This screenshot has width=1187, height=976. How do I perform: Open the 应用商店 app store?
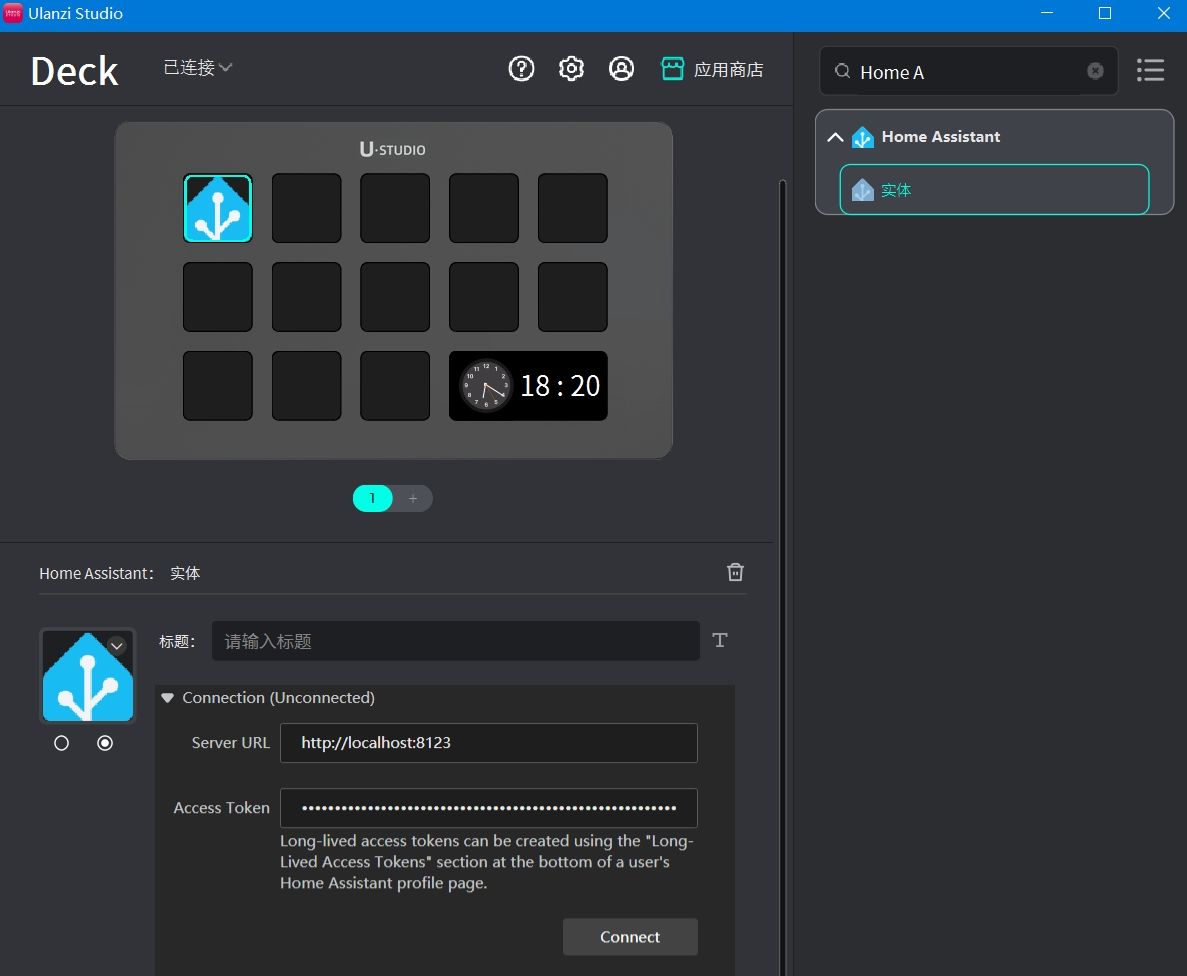click(712, 69)
